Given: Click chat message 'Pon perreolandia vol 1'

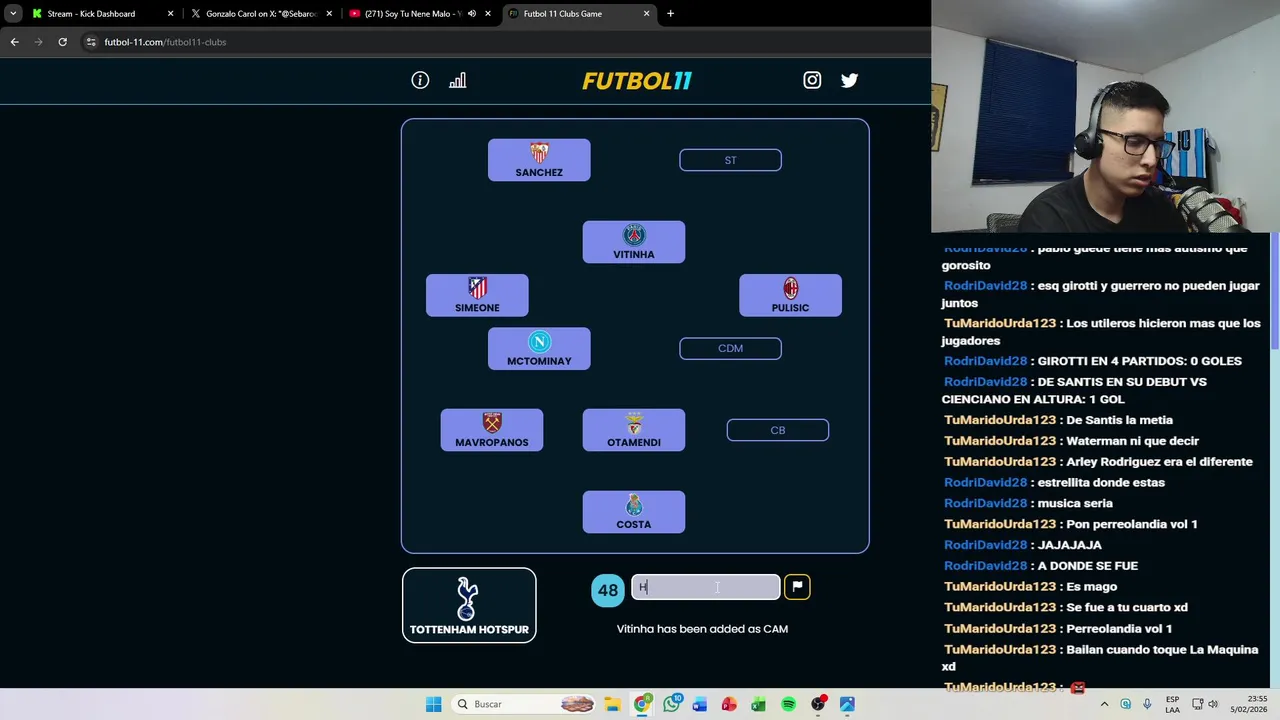Looking at the screenshot, I should 1132,524.
